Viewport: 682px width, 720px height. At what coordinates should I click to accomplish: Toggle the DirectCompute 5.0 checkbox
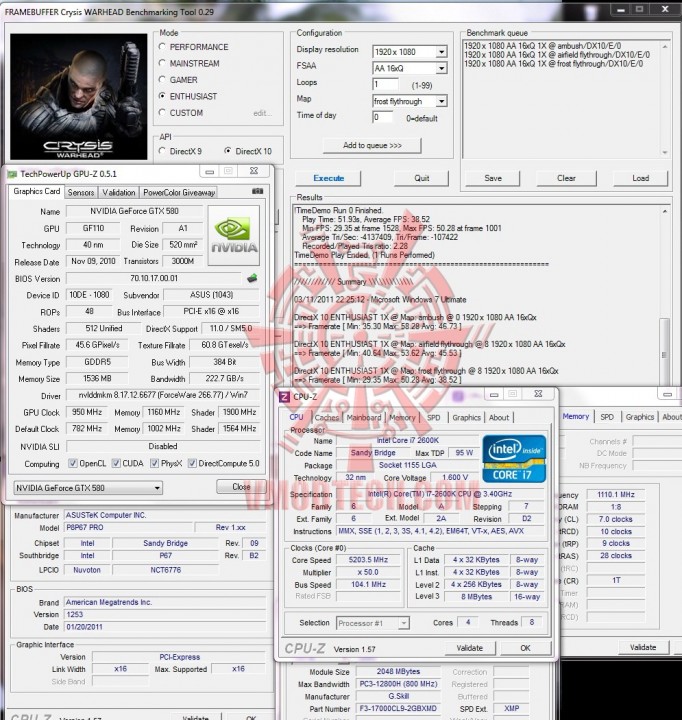tap(192, 463)
